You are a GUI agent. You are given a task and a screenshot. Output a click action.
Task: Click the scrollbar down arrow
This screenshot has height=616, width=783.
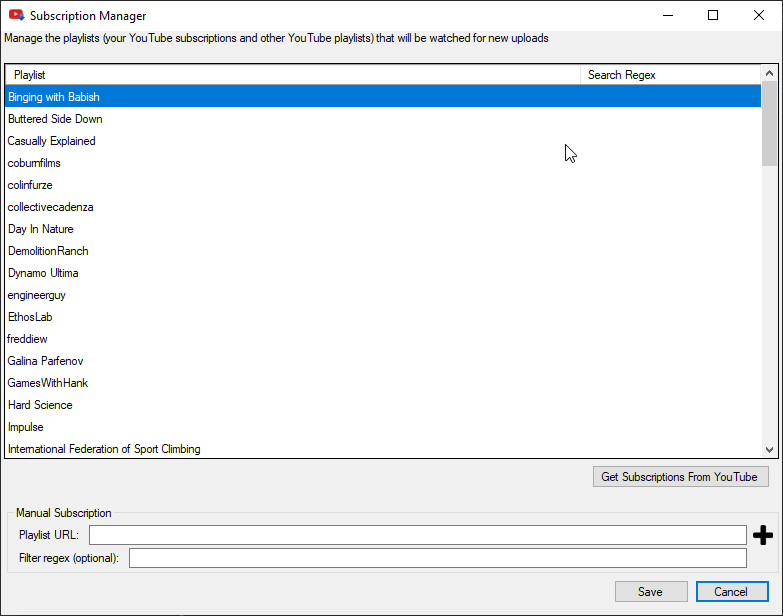click(769, 449)
